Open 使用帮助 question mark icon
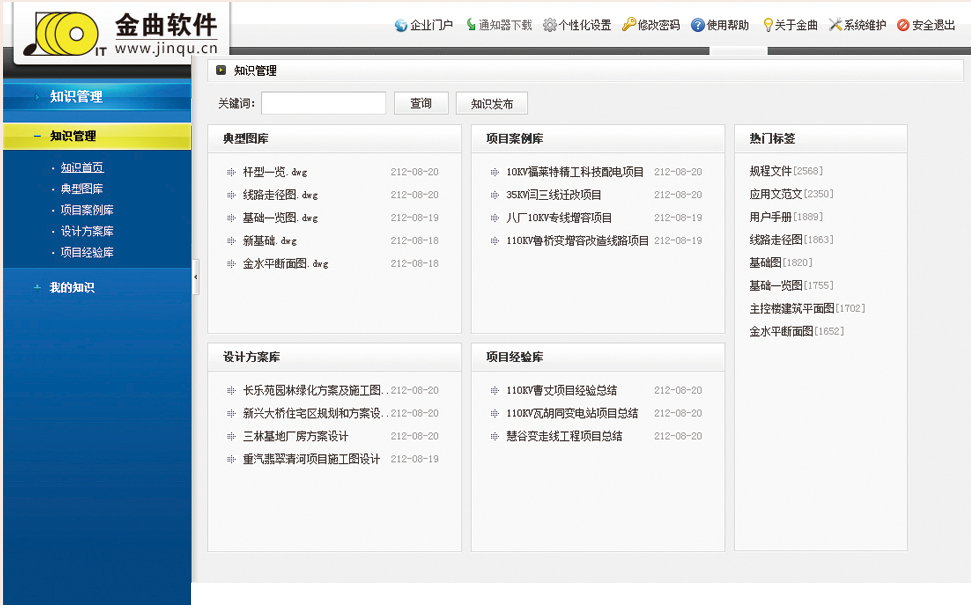Viewport: 971px width, 605px height. pos(698,25)
